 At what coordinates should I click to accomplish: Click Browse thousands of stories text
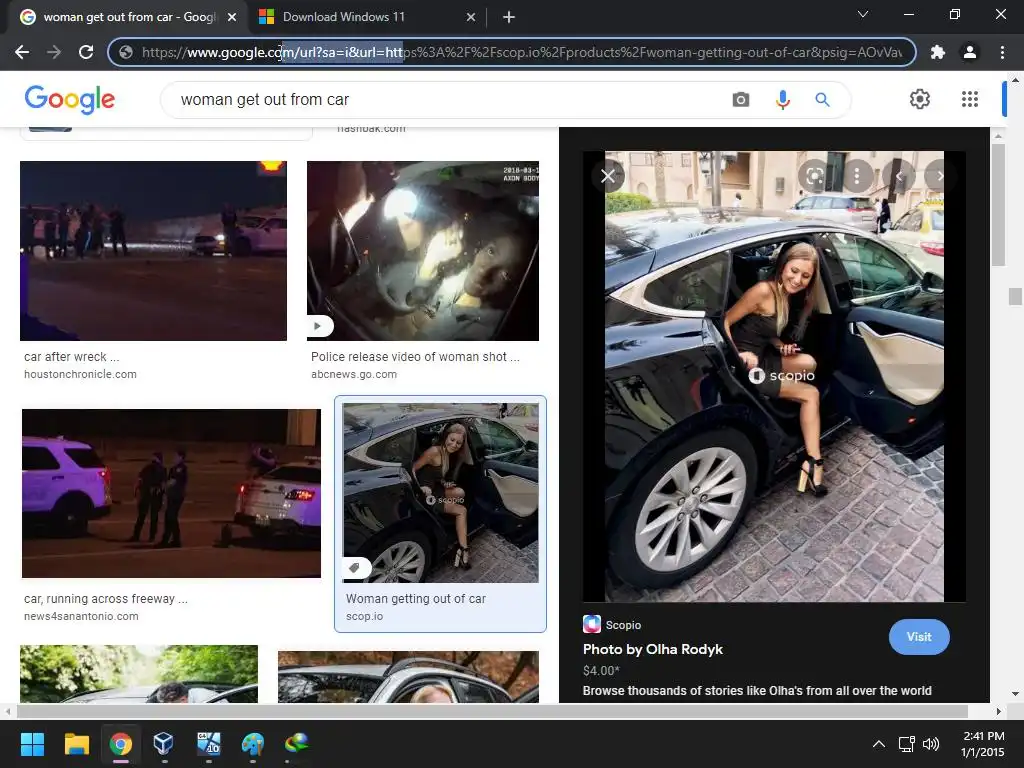tap(757, 691)
